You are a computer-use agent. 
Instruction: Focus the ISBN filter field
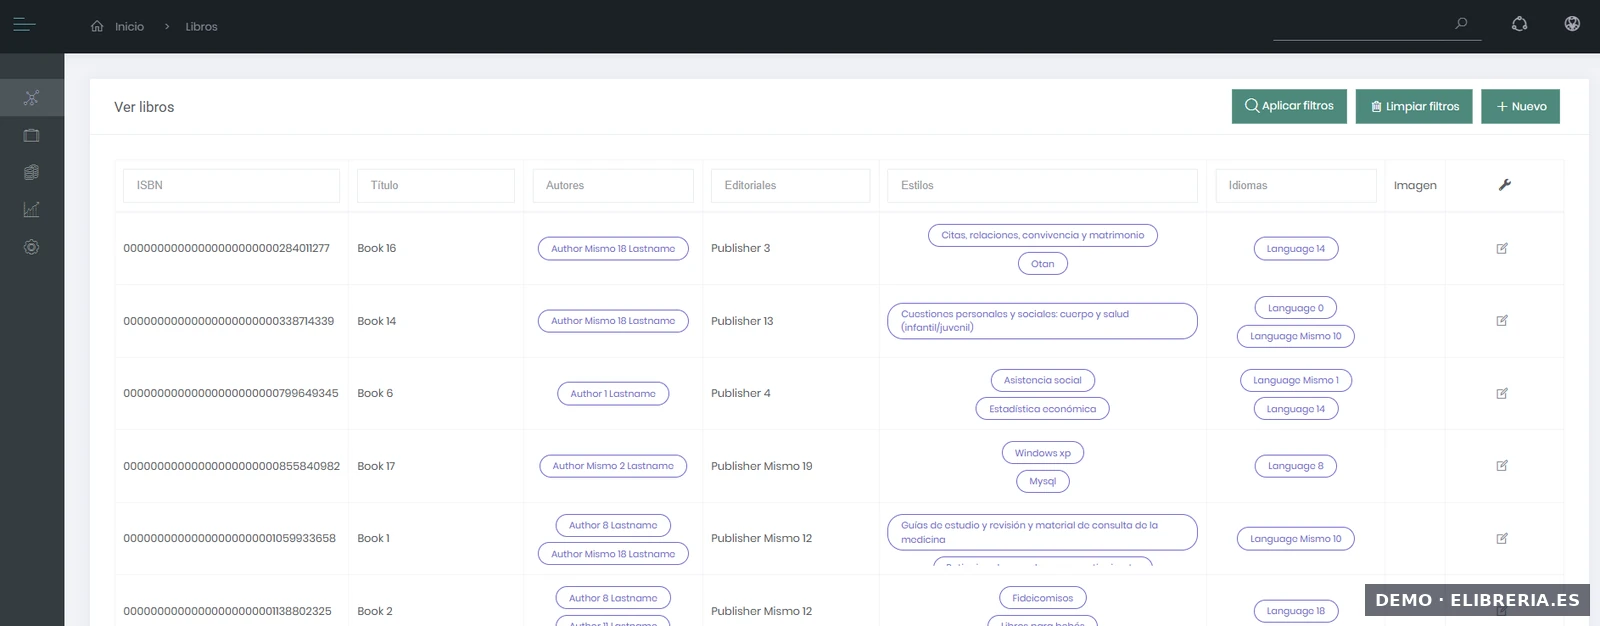click(231, 185)
